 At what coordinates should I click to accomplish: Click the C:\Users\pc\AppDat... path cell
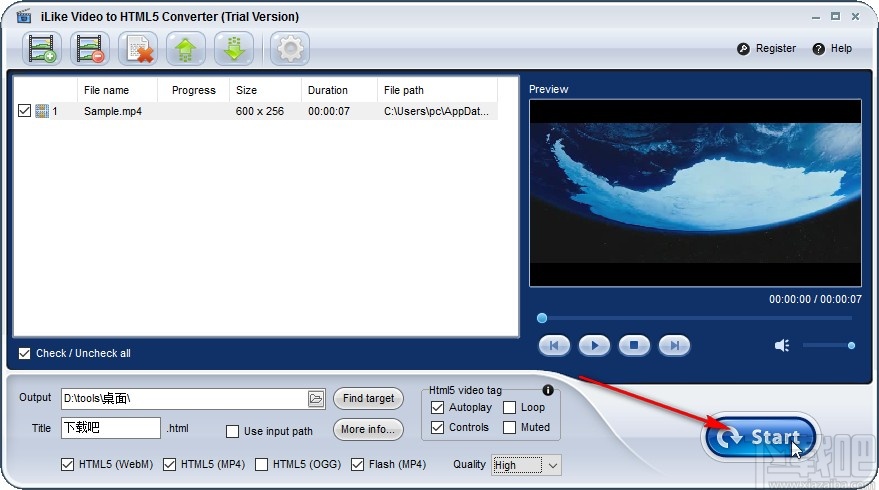(436, 111)
